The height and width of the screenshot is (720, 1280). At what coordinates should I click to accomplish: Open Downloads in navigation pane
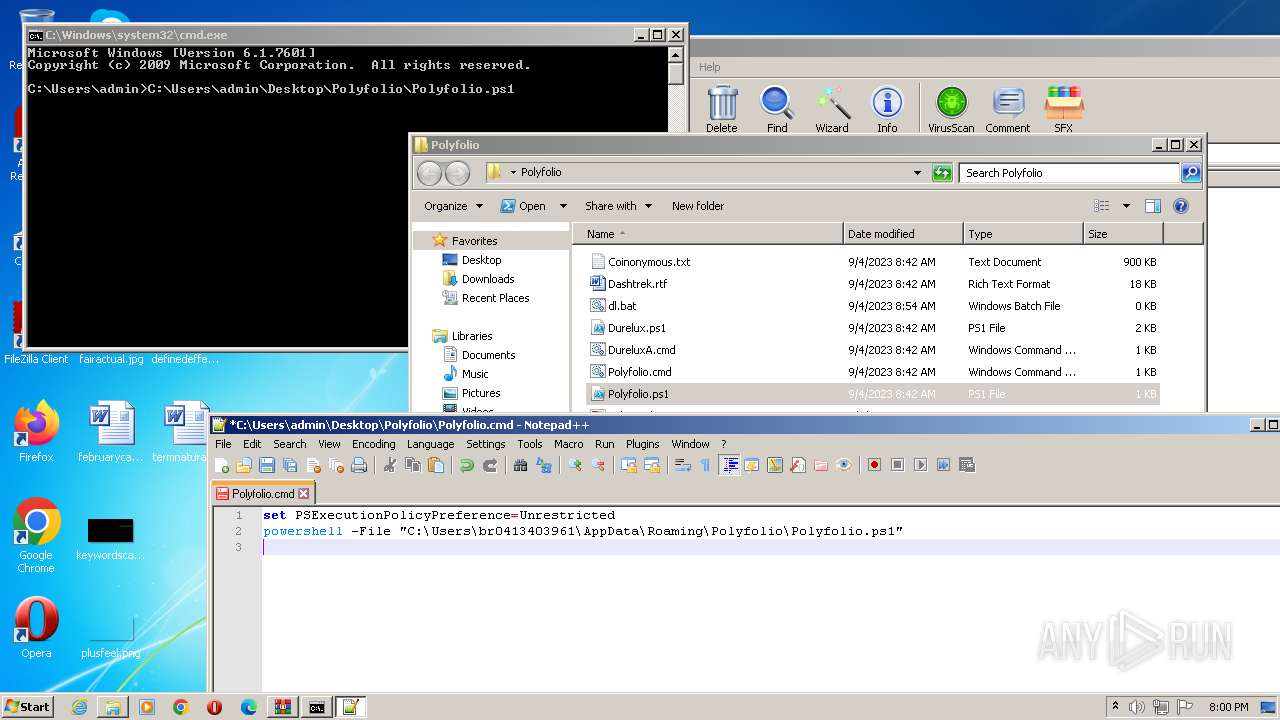[488, 279]
